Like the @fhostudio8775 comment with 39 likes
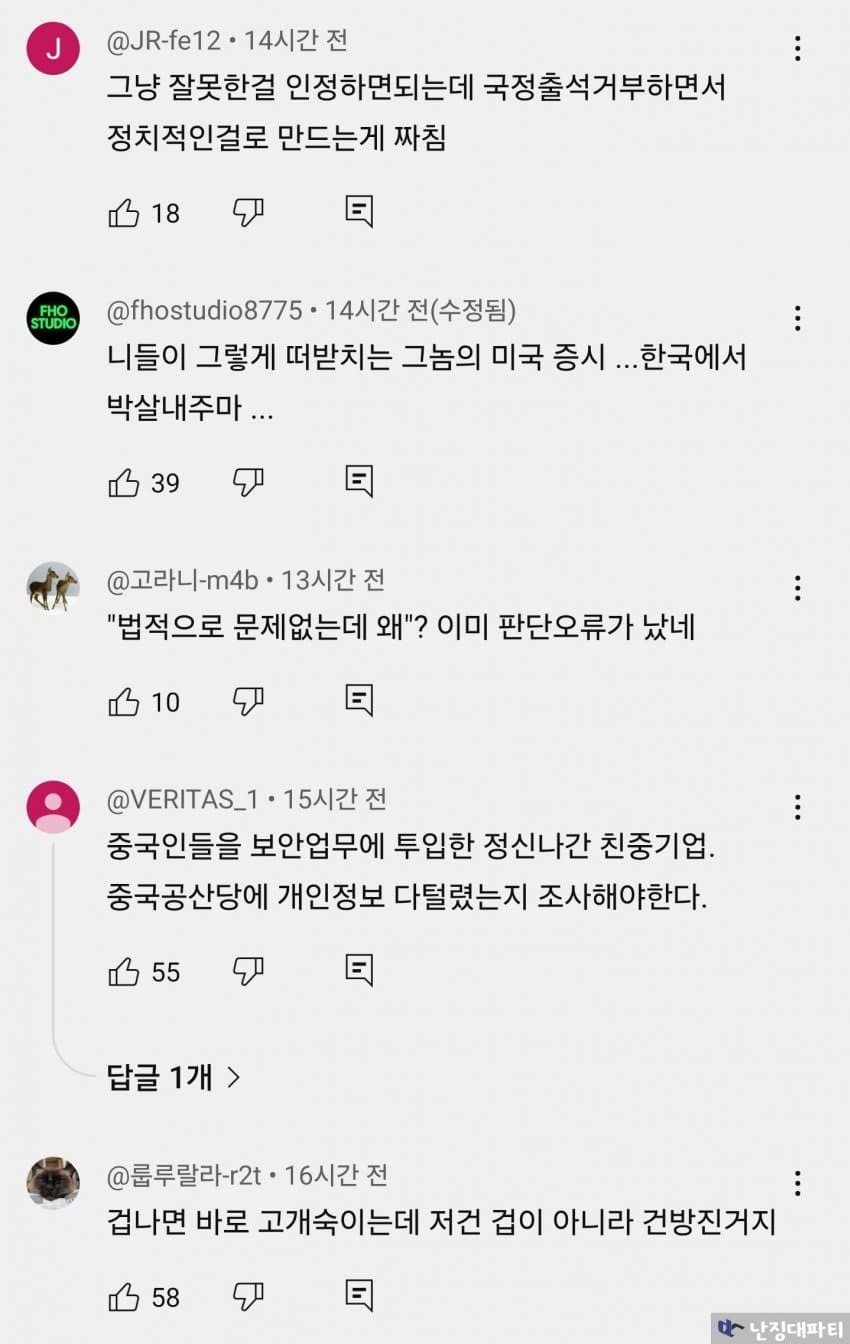850x1344 pixels. click(123, 483)
